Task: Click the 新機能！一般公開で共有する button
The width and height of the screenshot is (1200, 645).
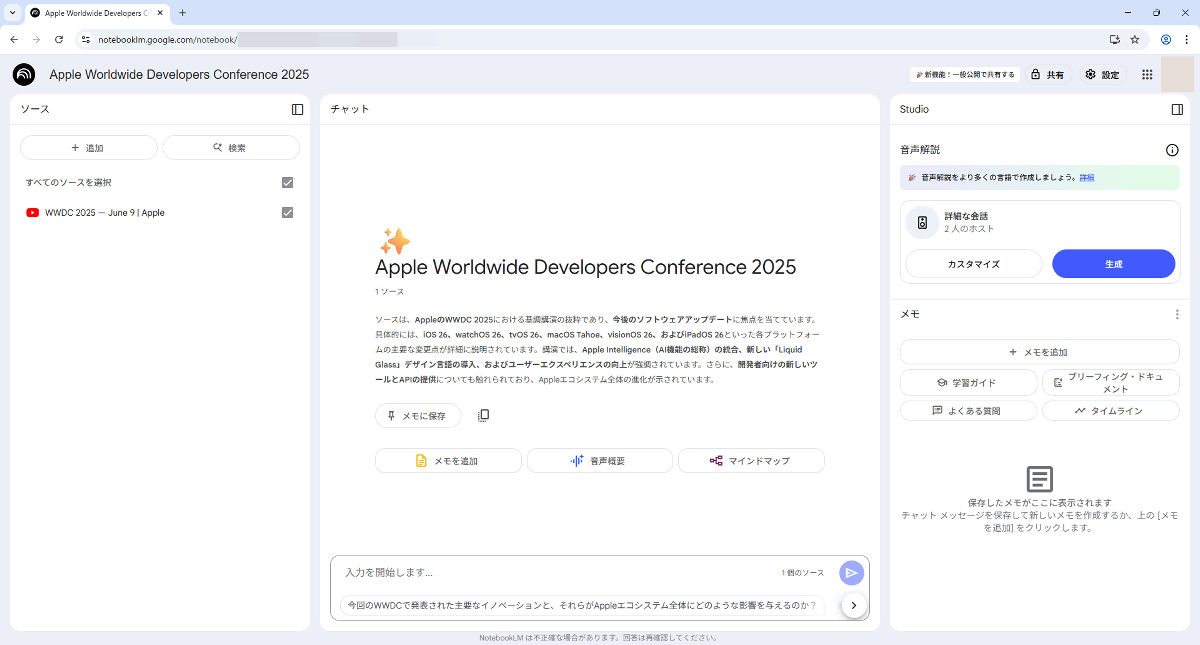Action: pyautogui.click(x=964, y=75)
